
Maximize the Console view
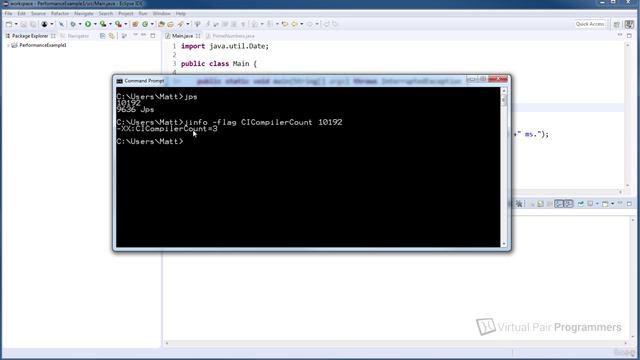pyautogui.click(x=629, y=203)
